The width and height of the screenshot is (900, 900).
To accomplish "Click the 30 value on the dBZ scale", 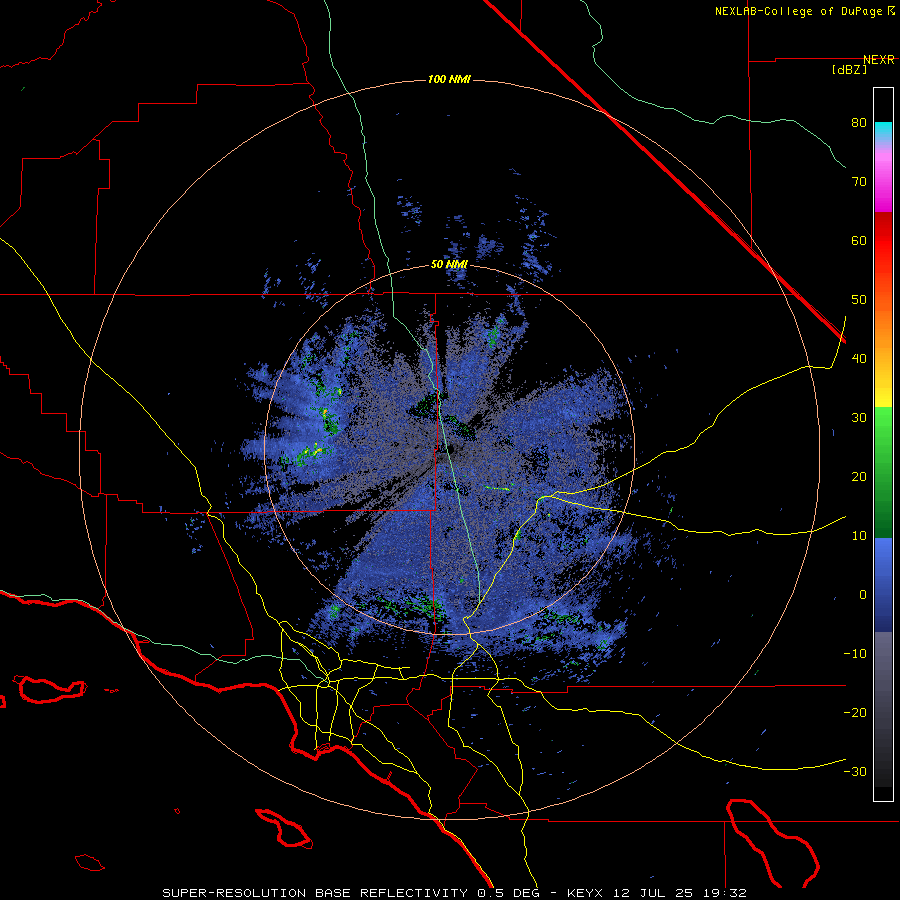I will pyautogui.click(x=859, y=417).
